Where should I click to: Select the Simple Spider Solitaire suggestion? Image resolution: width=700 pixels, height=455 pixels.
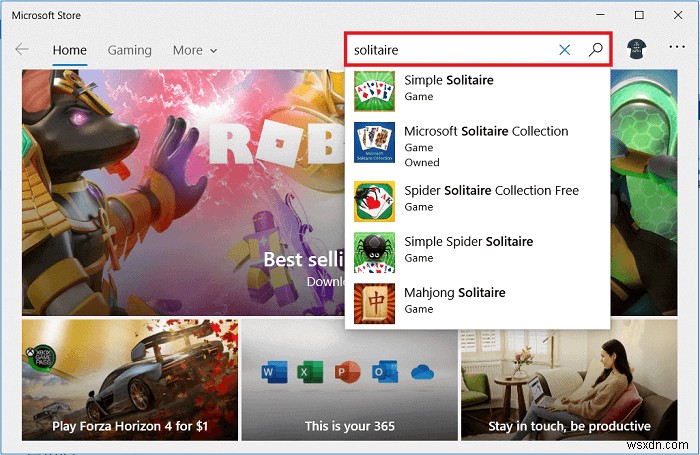coord(478,252)
